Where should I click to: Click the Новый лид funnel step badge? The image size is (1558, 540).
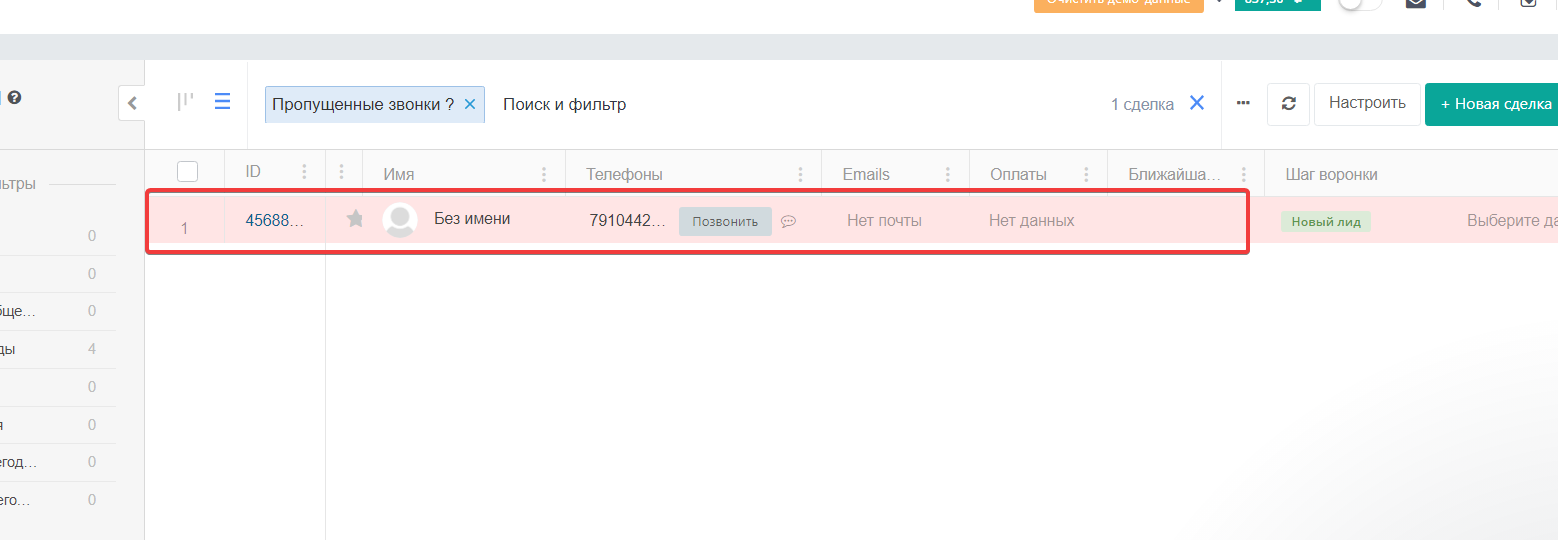point(1325,222)
